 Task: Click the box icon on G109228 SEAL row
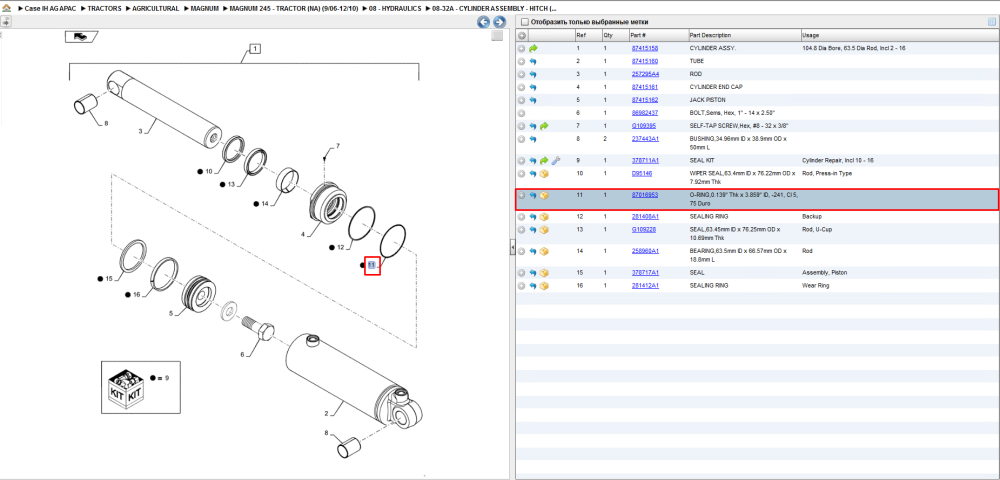pyautogui.click(x=544, y=229)
